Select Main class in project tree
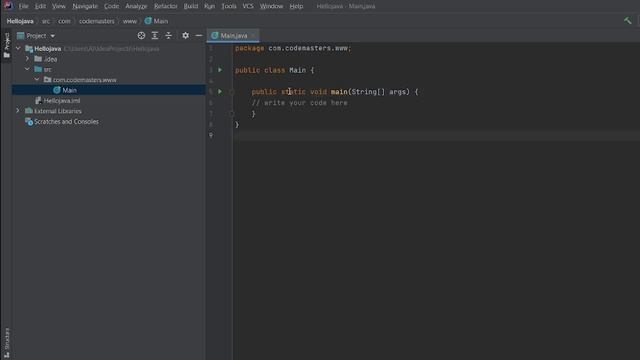640x360 pixels. coord(69,90)
